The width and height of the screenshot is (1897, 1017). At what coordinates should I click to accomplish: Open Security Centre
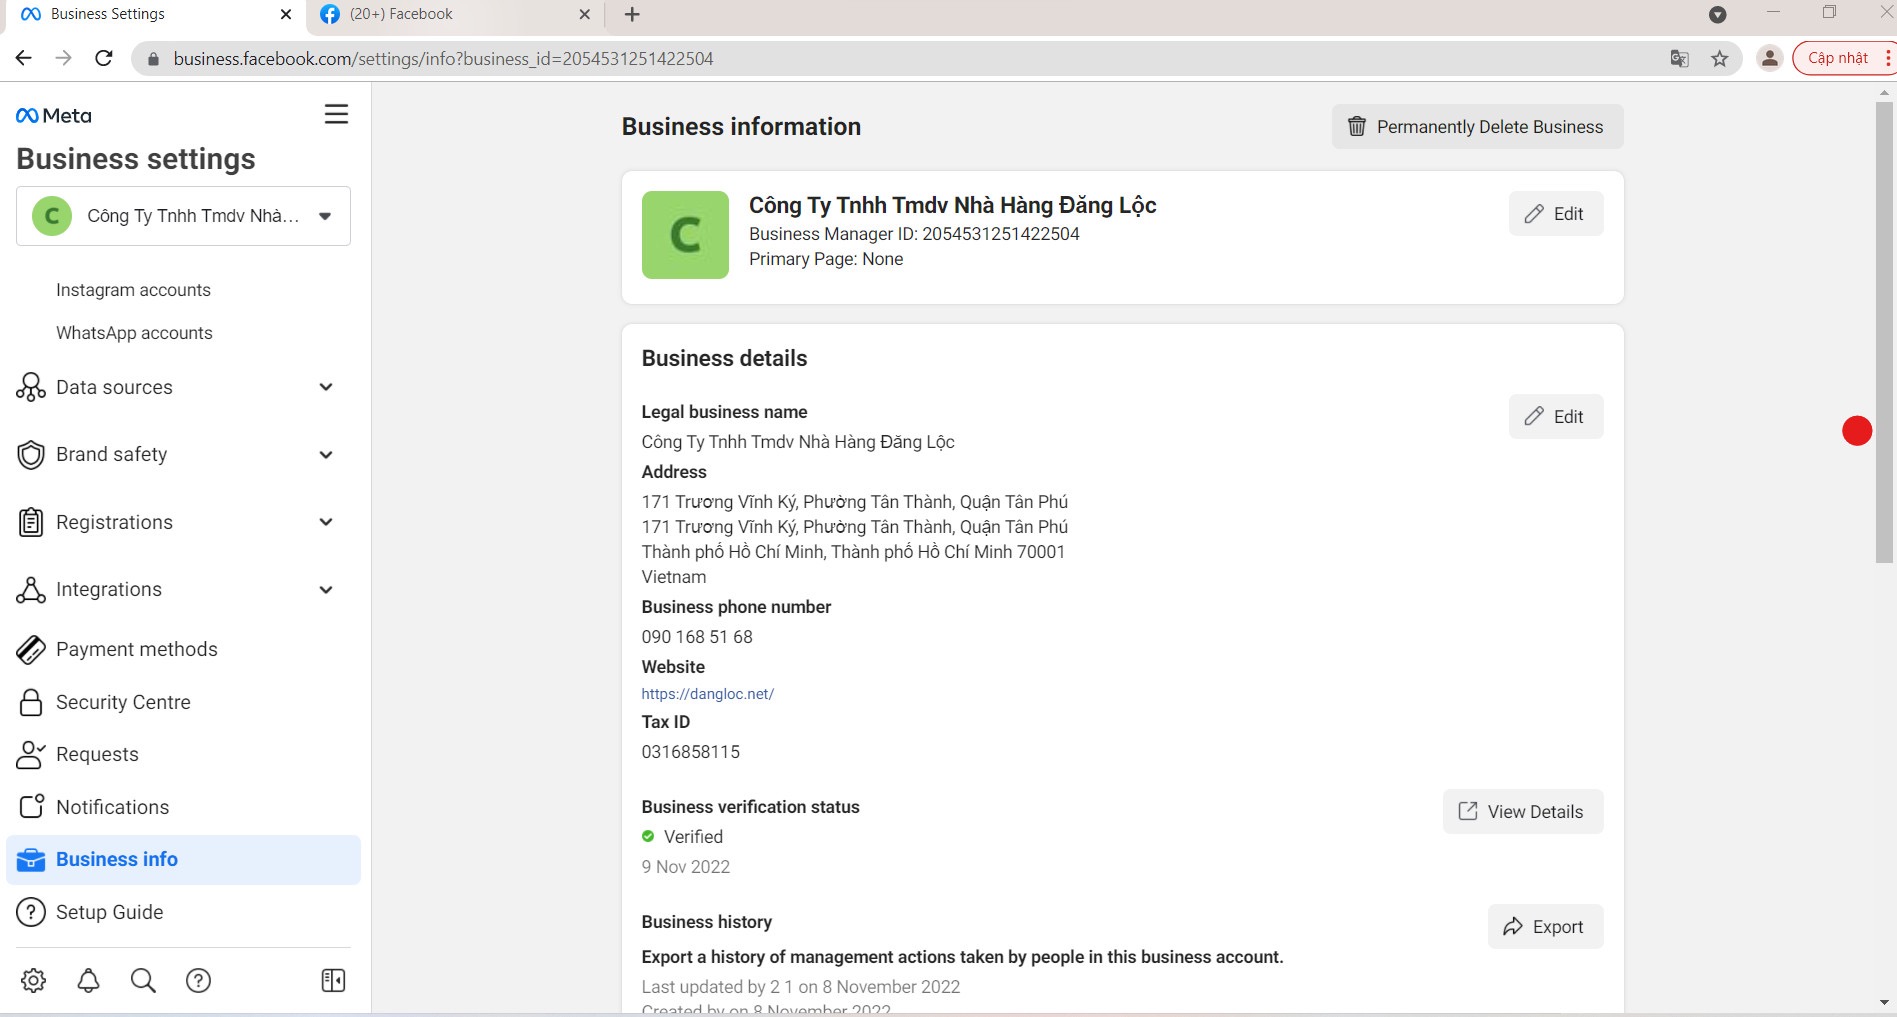pos(123,702)
